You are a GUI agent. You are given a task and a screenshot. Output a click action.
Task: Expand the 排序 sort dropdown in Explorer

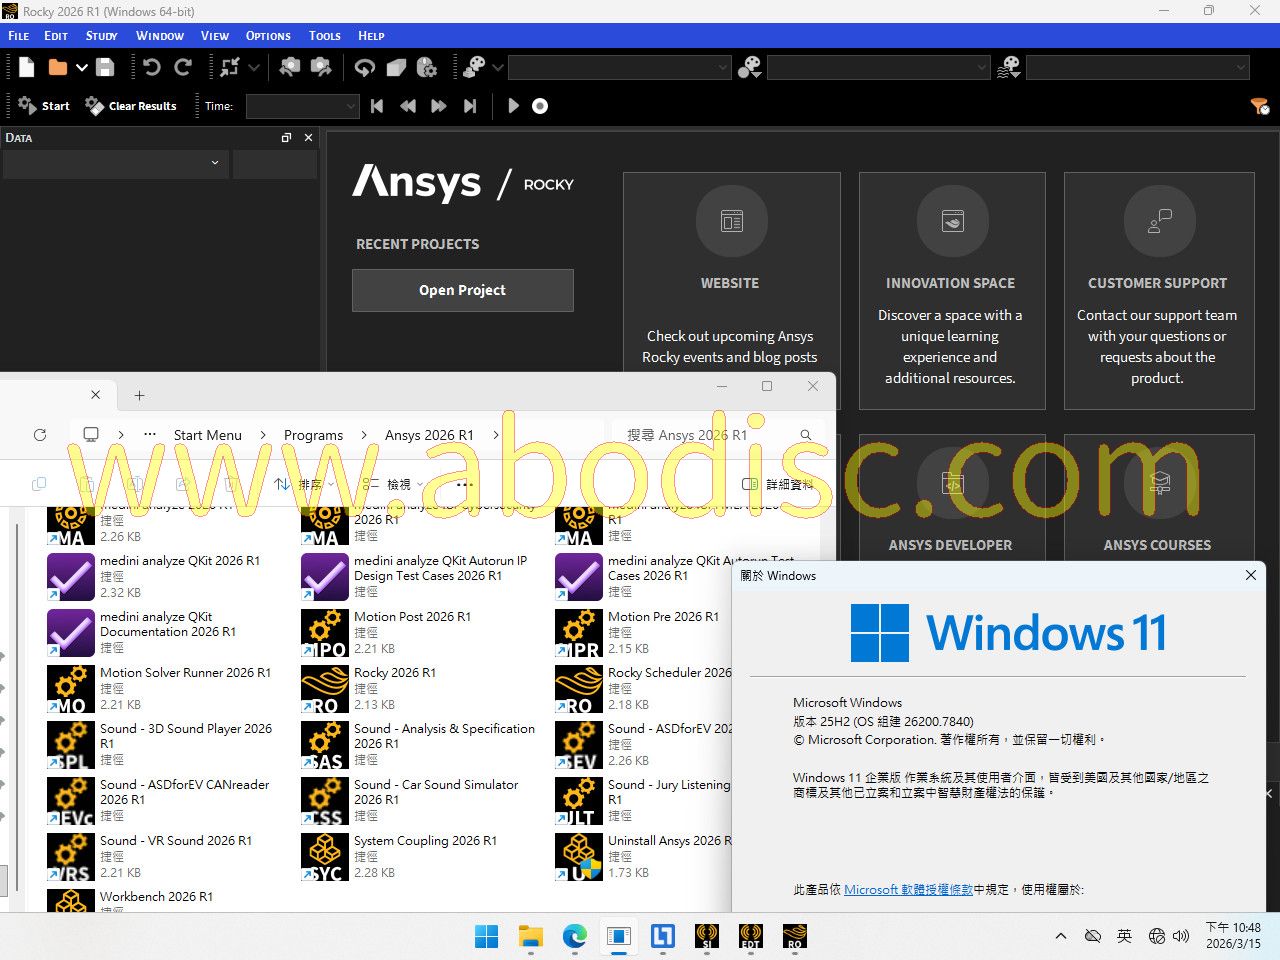[x=304, y=484]
